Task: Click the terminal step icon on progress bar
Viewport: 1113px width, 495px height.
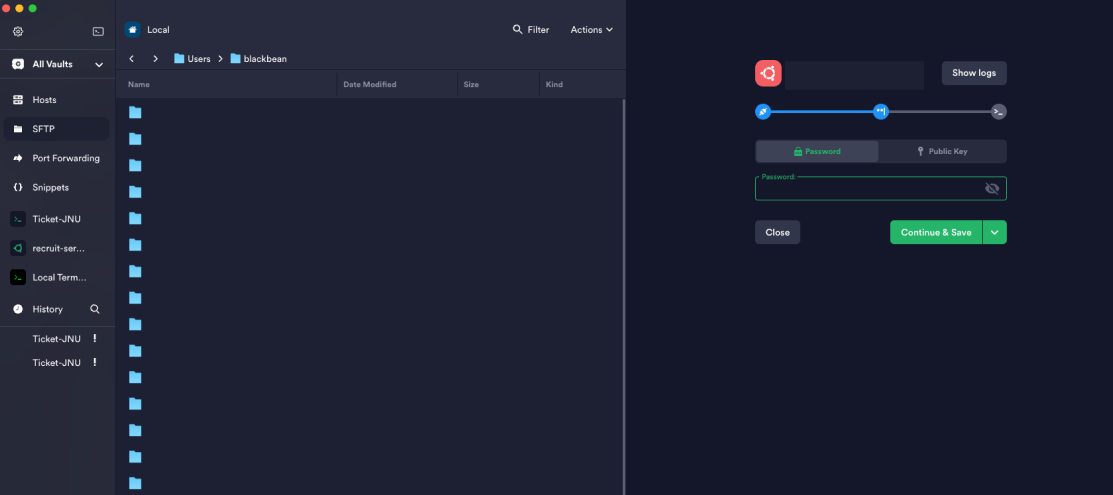Action: pos(999,111)
